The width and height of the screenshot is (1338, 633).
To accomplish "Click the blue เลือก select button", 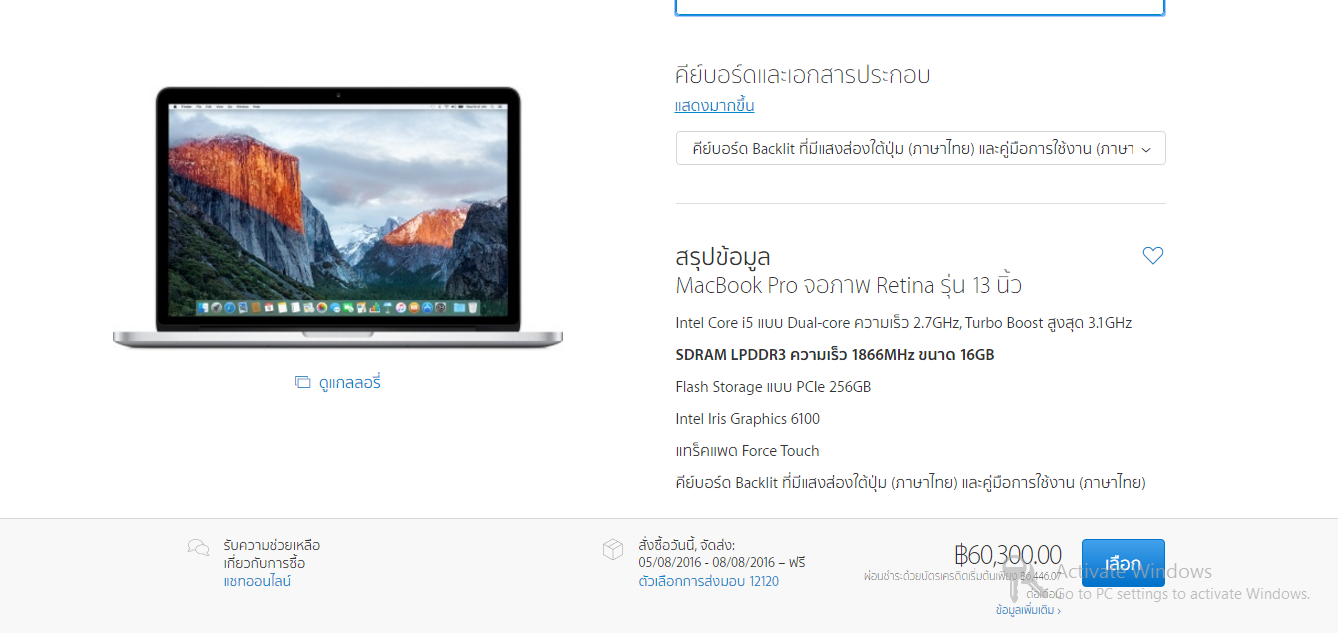I will (x=1123, y=563).
